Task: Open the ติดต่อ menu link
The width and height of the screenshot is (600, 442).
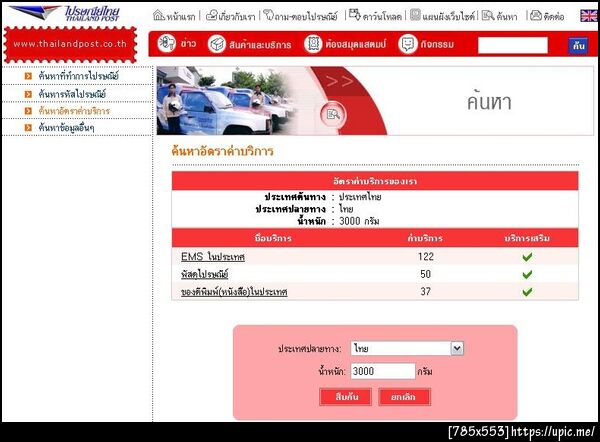Action: pos(554,16)
